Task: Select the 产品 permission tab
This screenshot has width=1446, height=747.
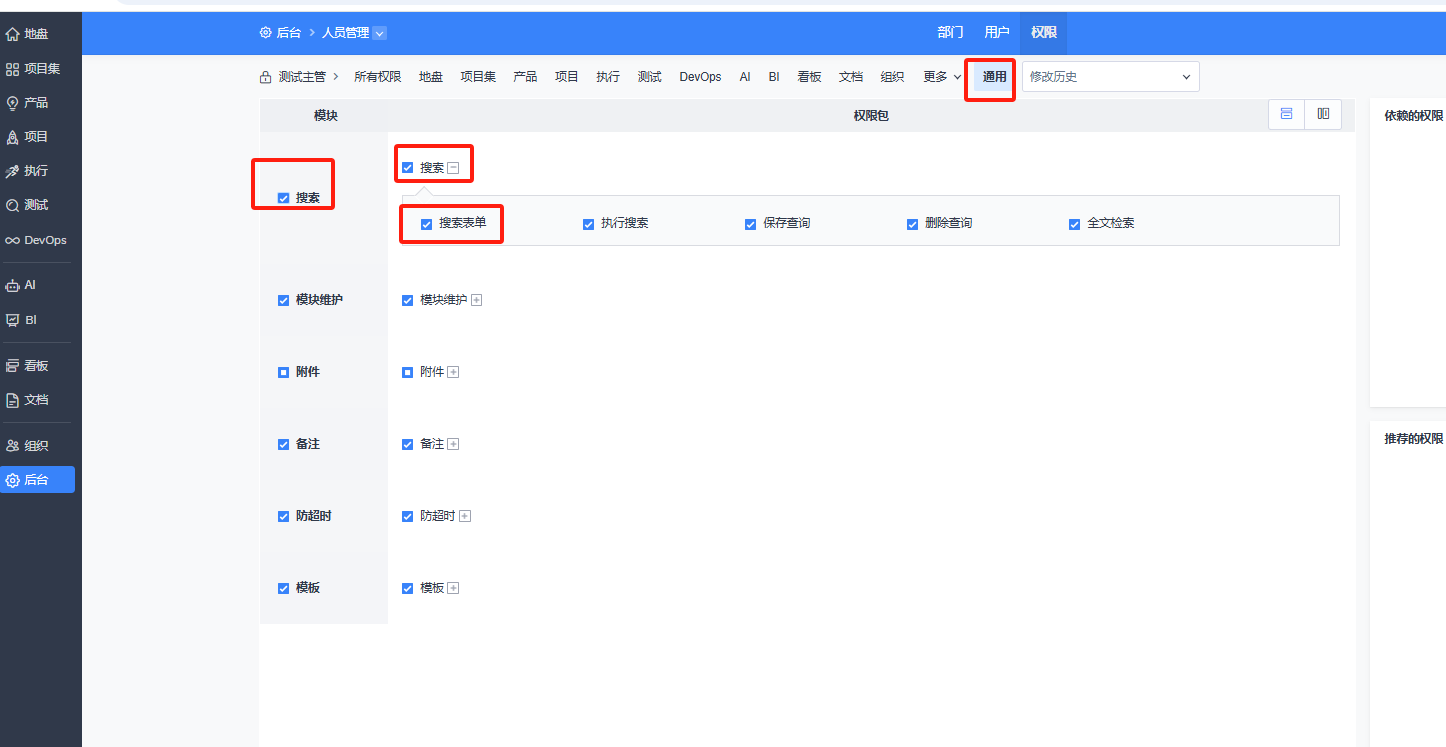Action: point(525,77)
